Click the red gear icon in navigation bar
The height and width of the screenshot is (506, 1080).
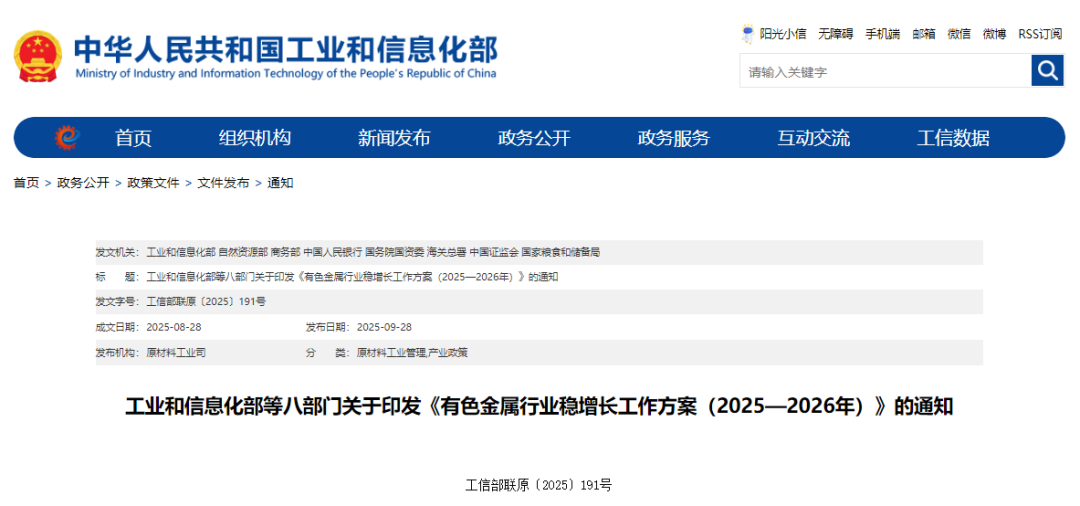pos(68,138)
